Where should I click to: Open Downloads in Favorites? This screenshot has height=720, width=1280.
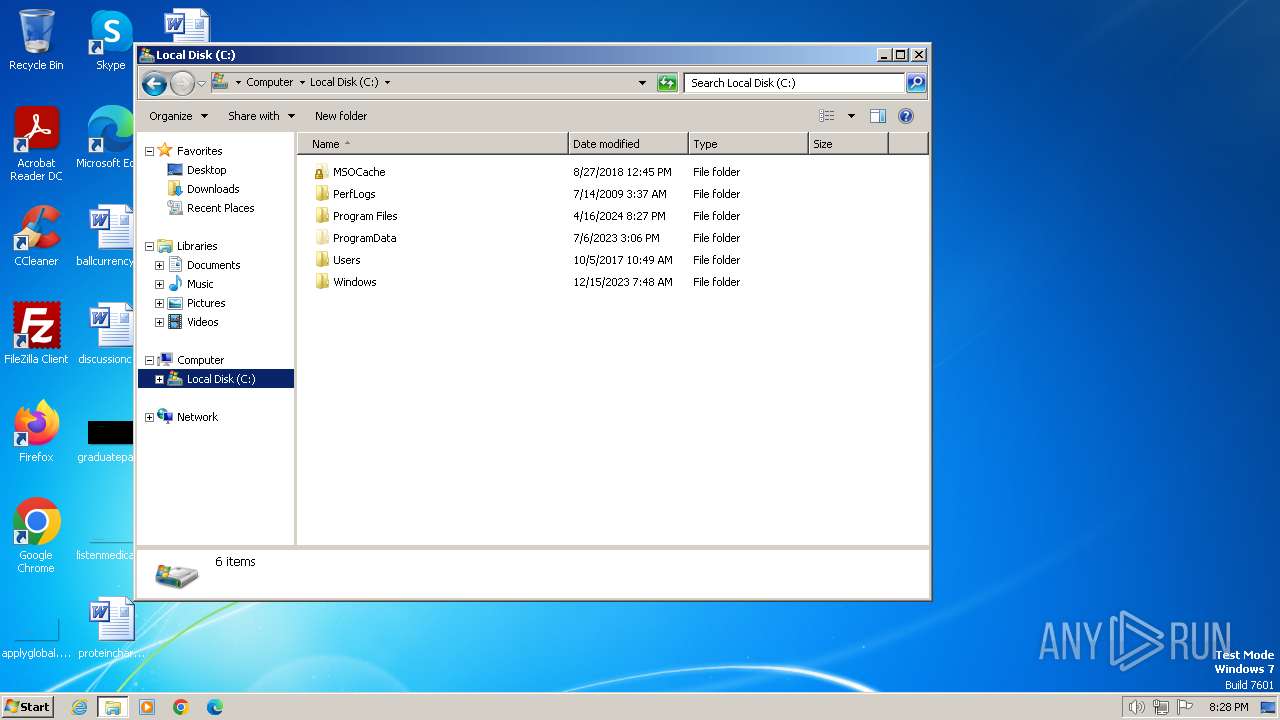[213, 189]
